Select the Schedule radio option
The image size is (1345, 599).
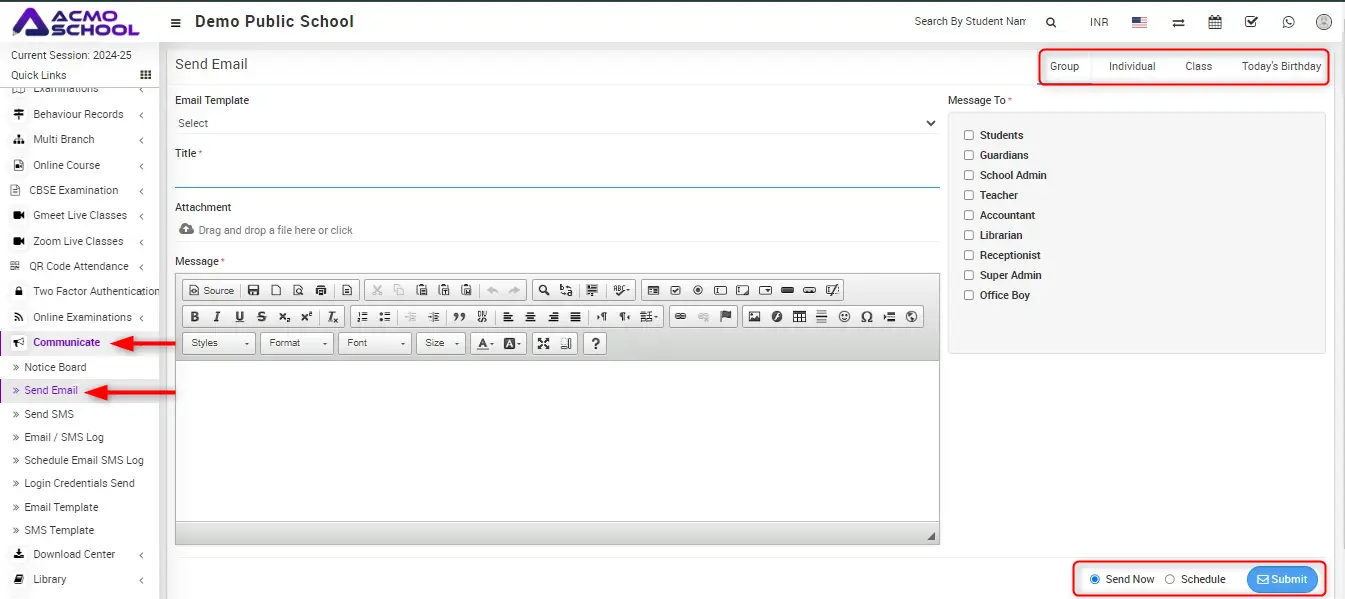(1170, 579)
